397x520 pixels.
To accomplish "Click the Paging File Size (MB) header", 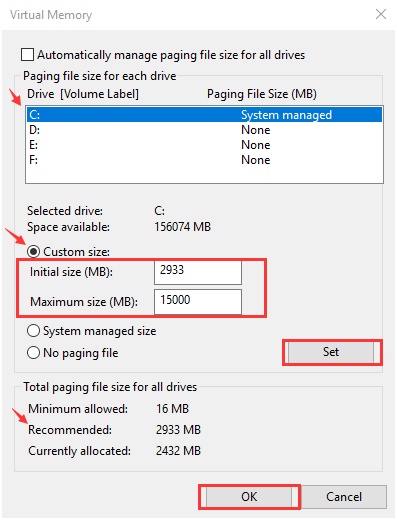I will tap(262, 94).
